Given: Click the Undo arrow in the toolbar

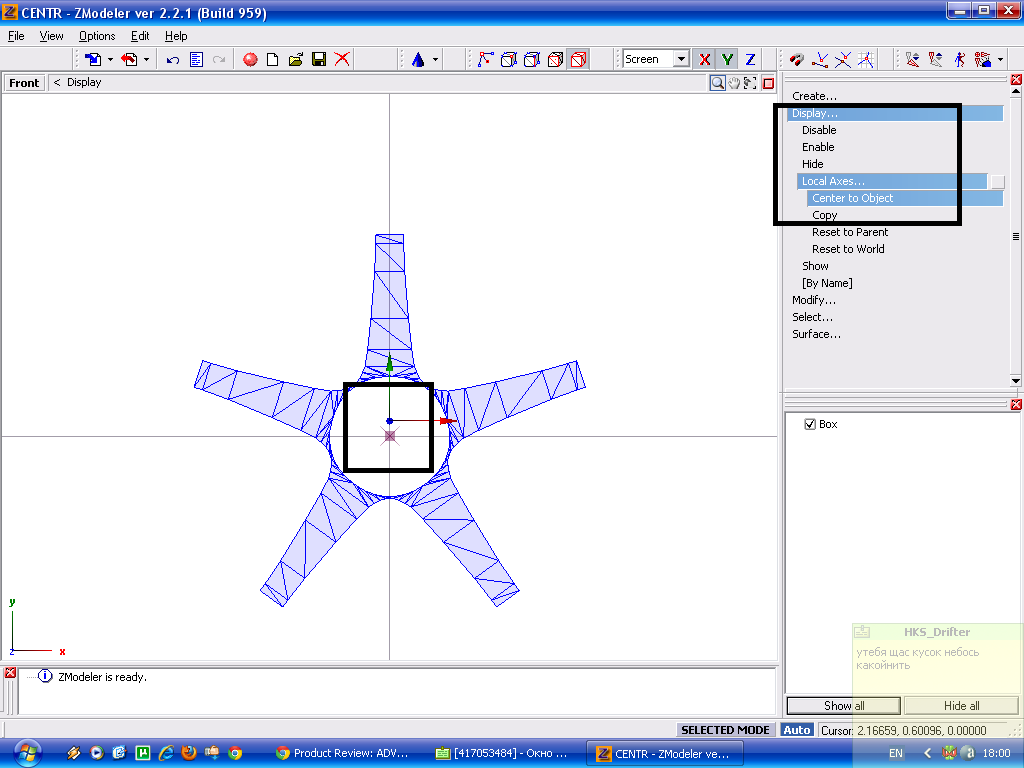Looking at the screenshot, I should [x=173, y=60].
